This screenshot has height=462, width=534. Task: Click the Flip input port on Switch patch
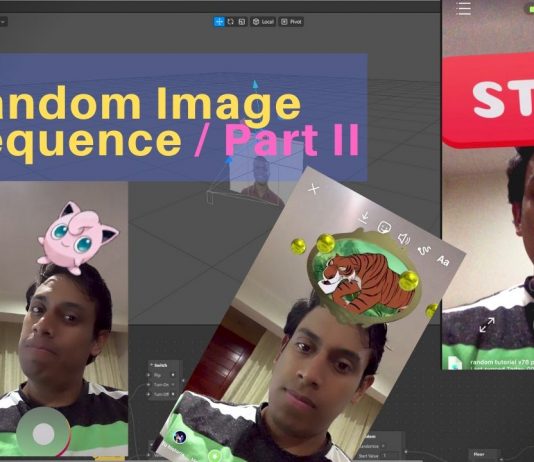tap(148, 375)
